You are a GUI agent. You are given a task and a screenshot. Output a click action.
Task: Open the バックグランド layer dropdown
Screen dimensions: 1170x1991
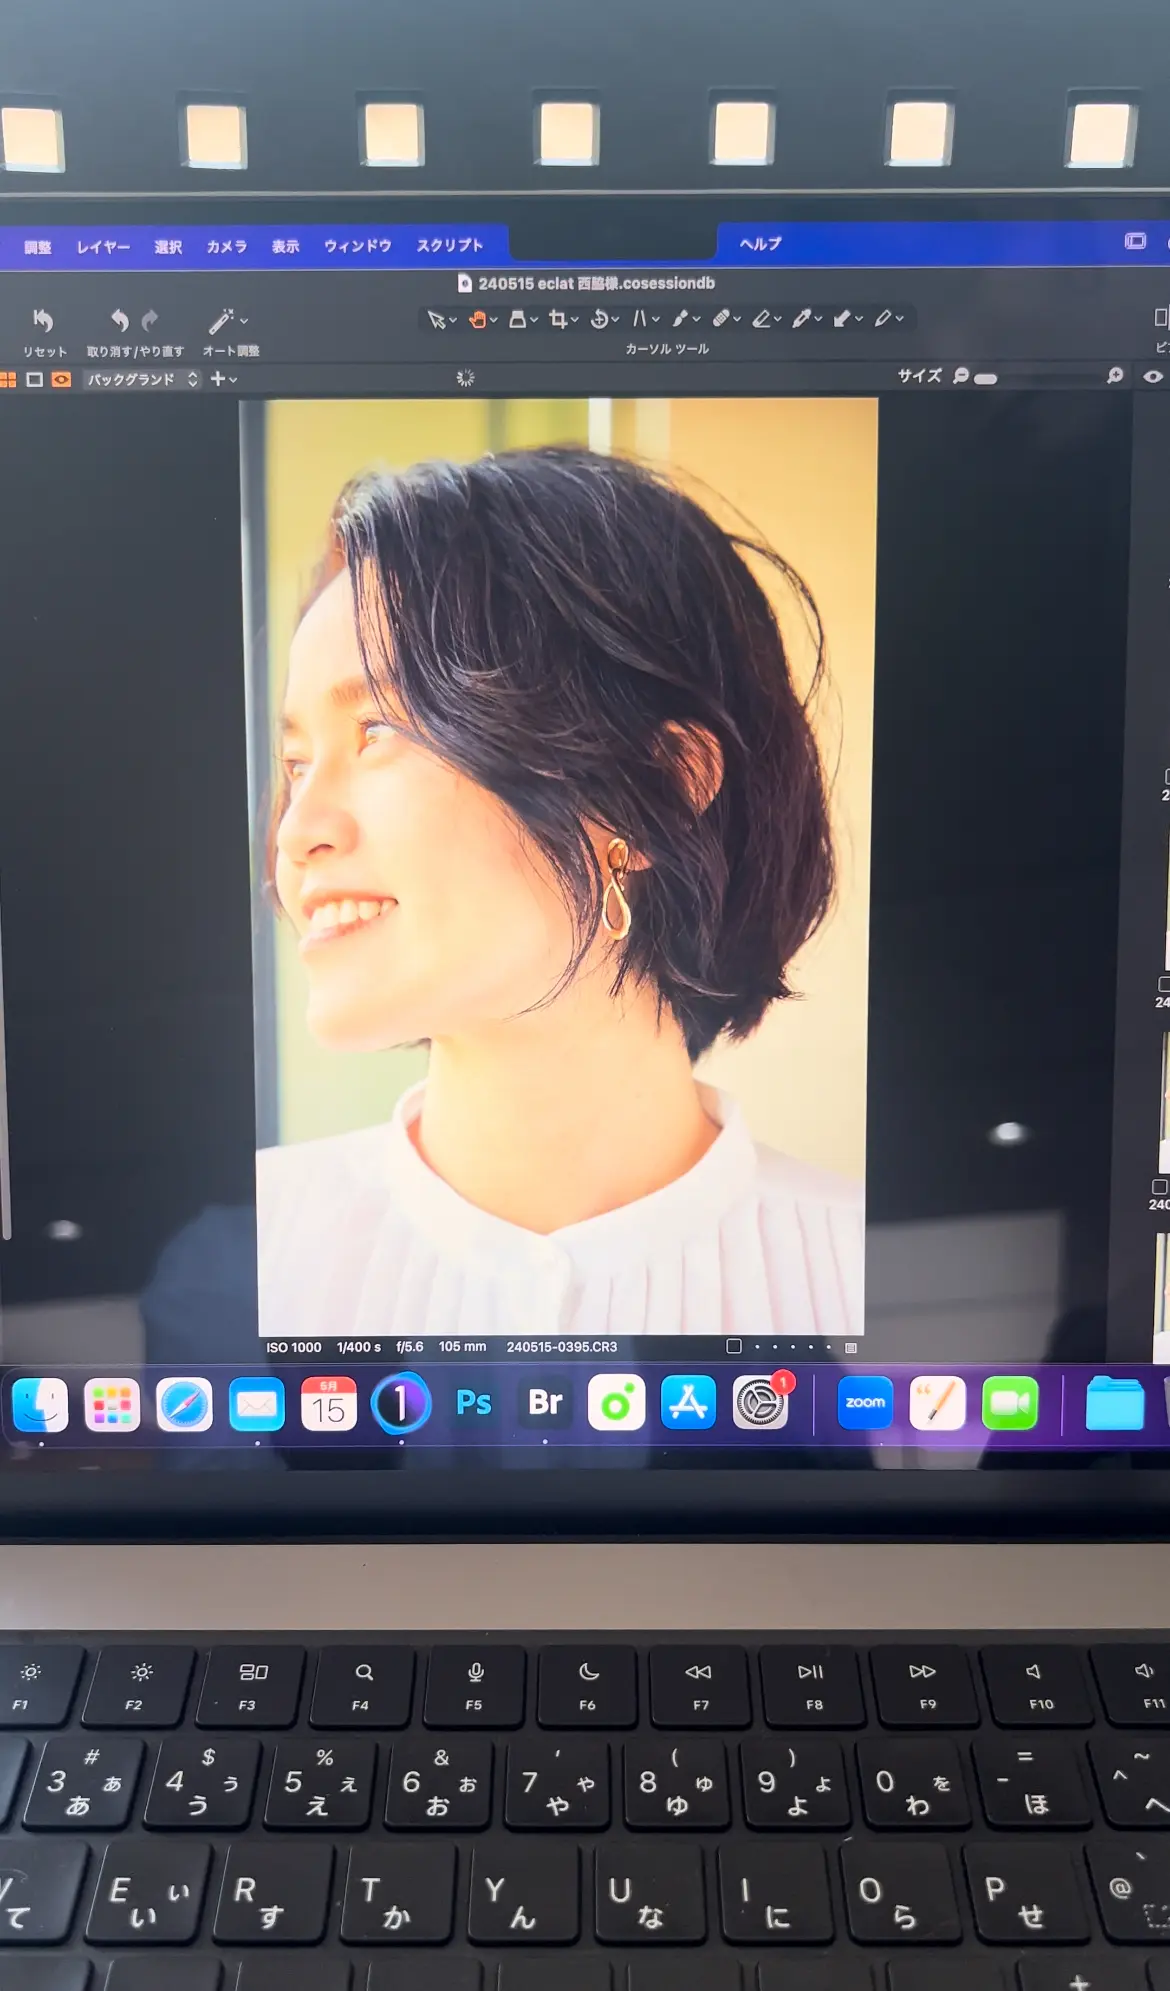142,379
